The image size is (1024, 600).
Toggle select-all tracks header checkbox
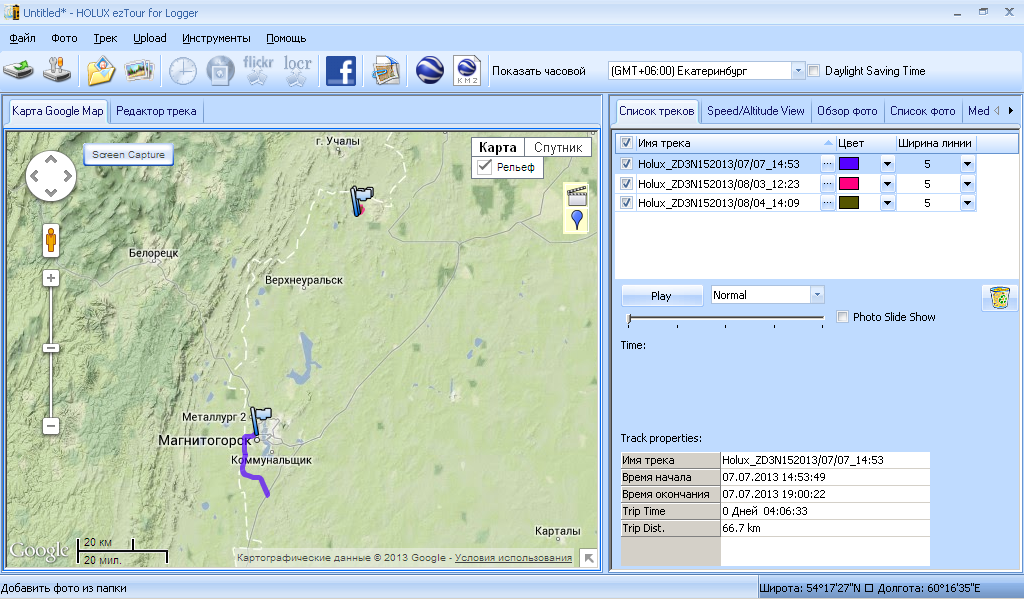point(626,142)
